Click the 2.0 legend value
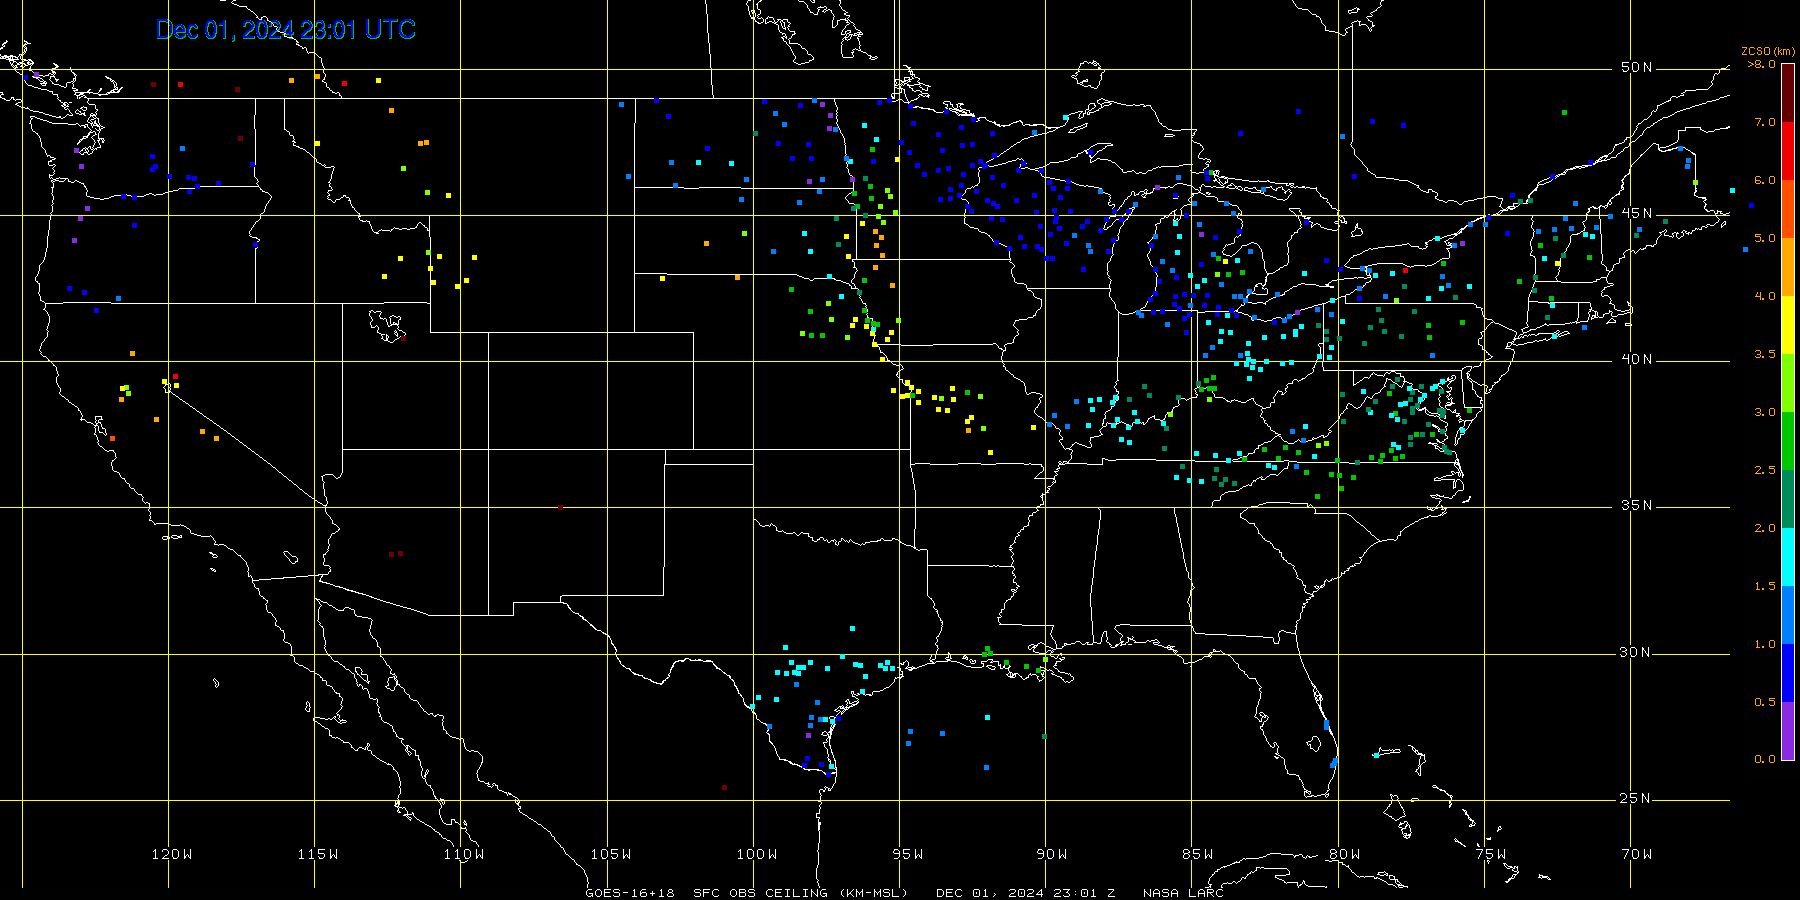 click(1765, 528)
